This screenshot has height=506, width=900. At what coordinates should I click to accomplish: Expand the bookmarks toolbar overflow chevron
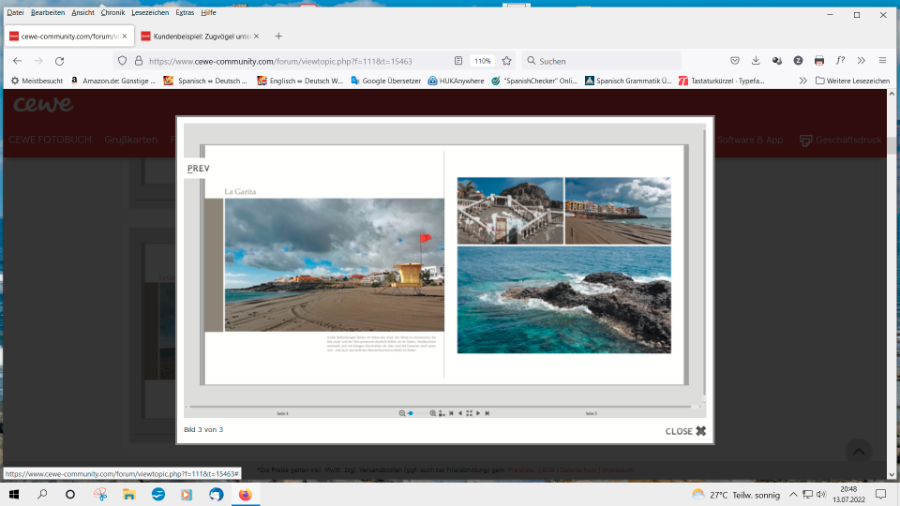[802, 80]
